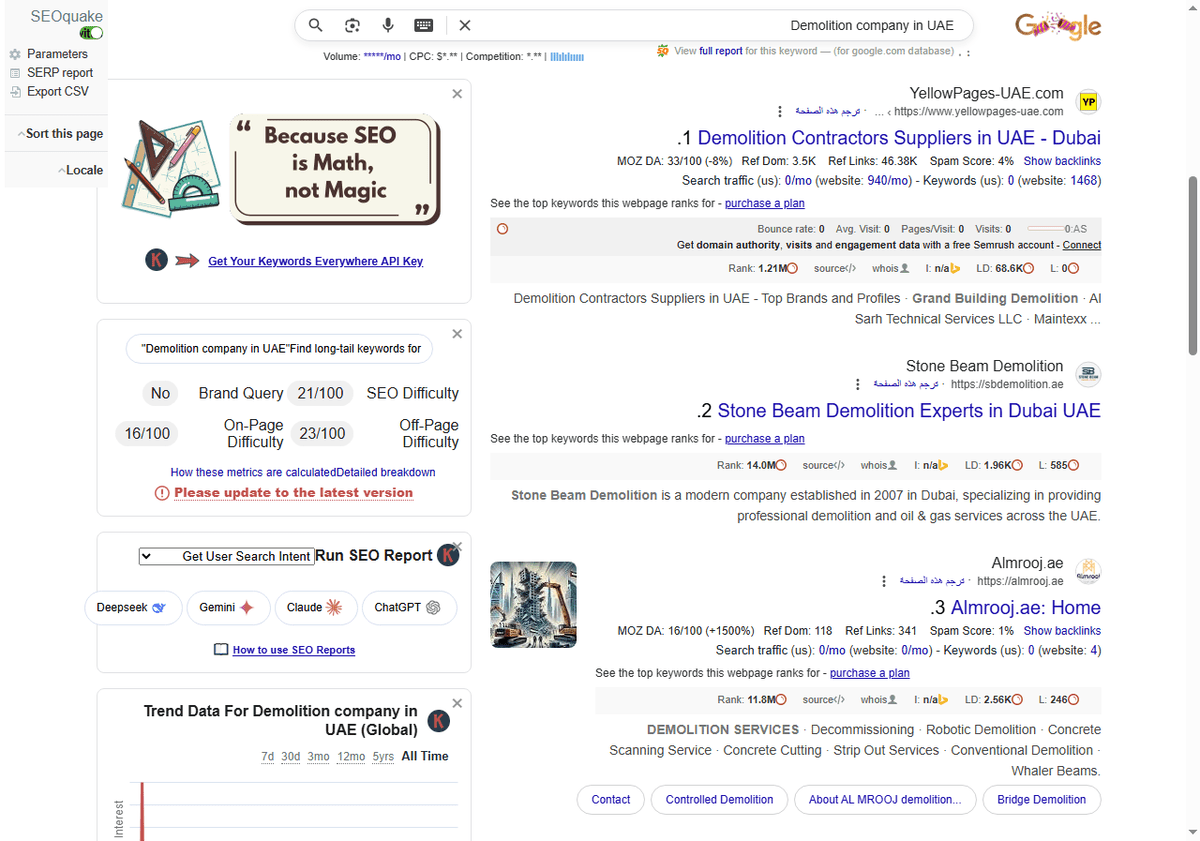Open Get Your Keywords Everywhere API Key link
The image size is (1200, 841).
tap(315, 261)
